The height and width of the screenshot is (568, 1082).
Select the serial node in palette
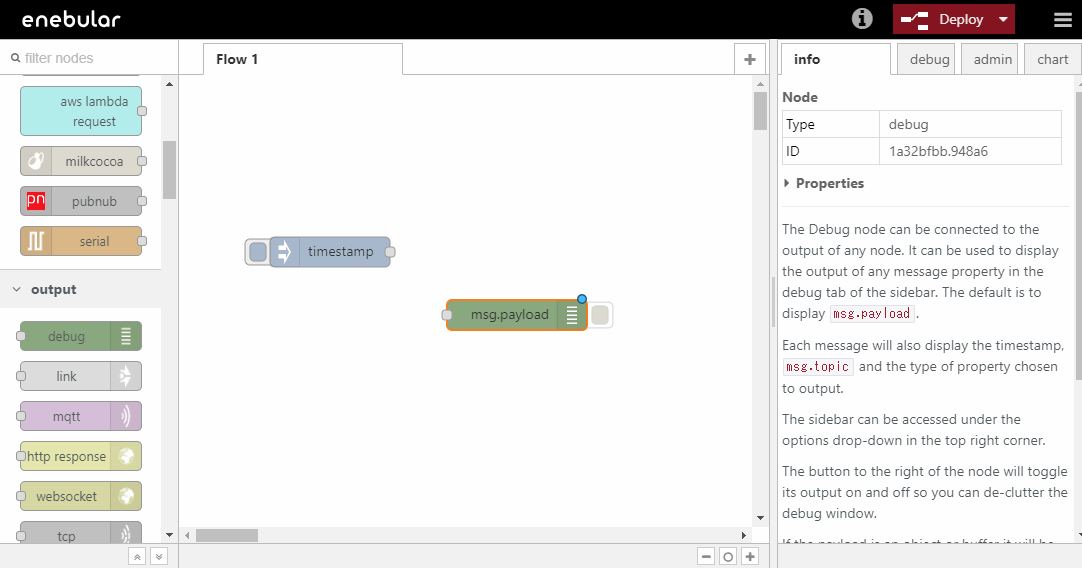(80, 241)
